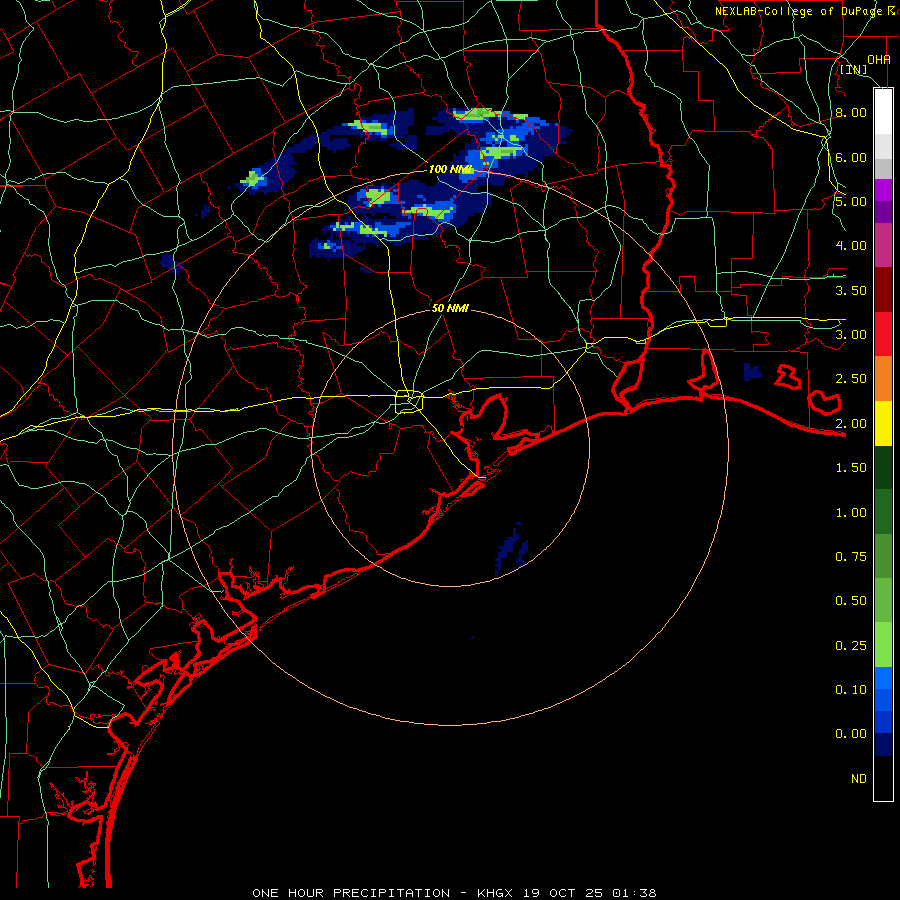
Task: Click the ND legend label
Action: pyautogui.click(x=859, y=778)
